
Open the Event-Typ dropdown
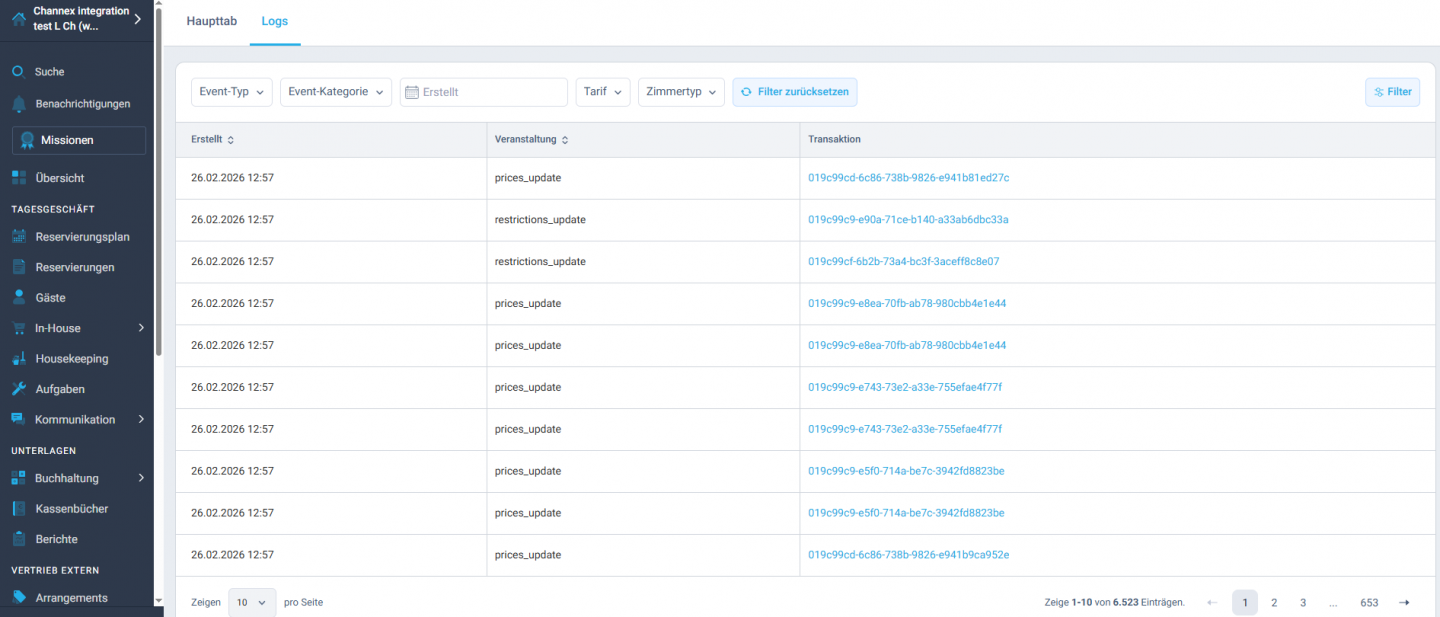[231, 91]
